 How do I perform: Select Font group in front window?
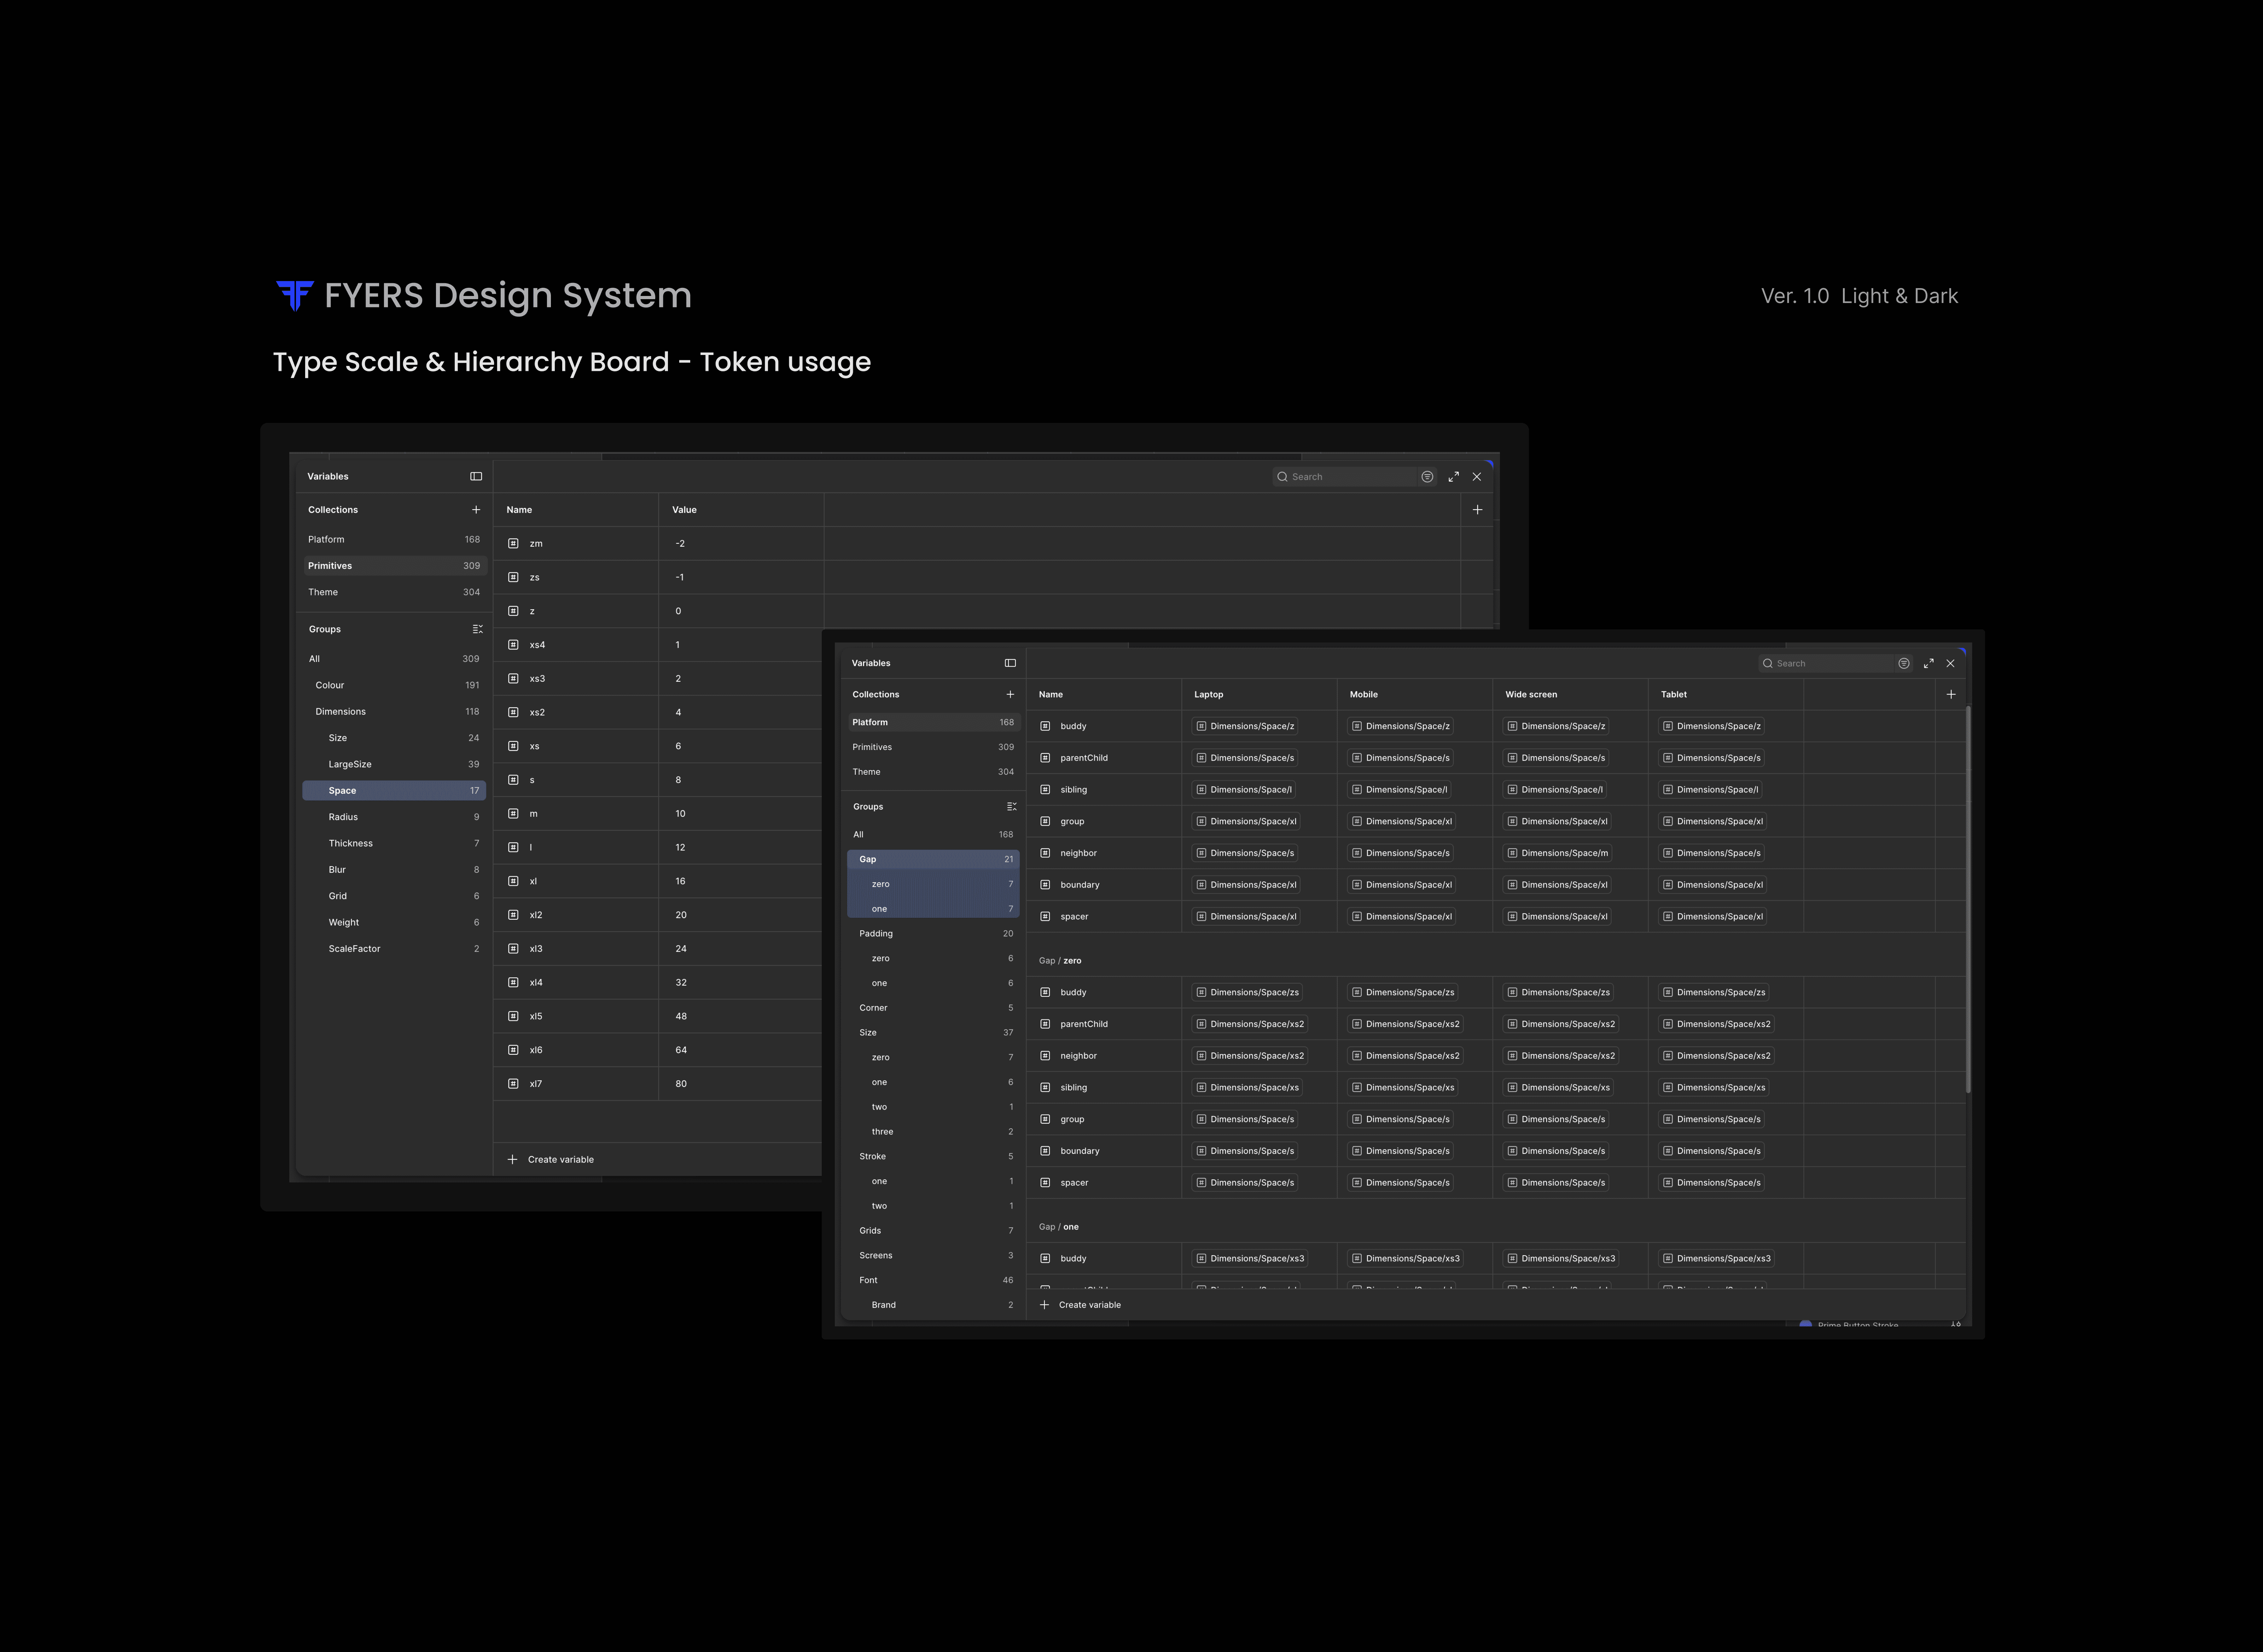point(933,1280)
